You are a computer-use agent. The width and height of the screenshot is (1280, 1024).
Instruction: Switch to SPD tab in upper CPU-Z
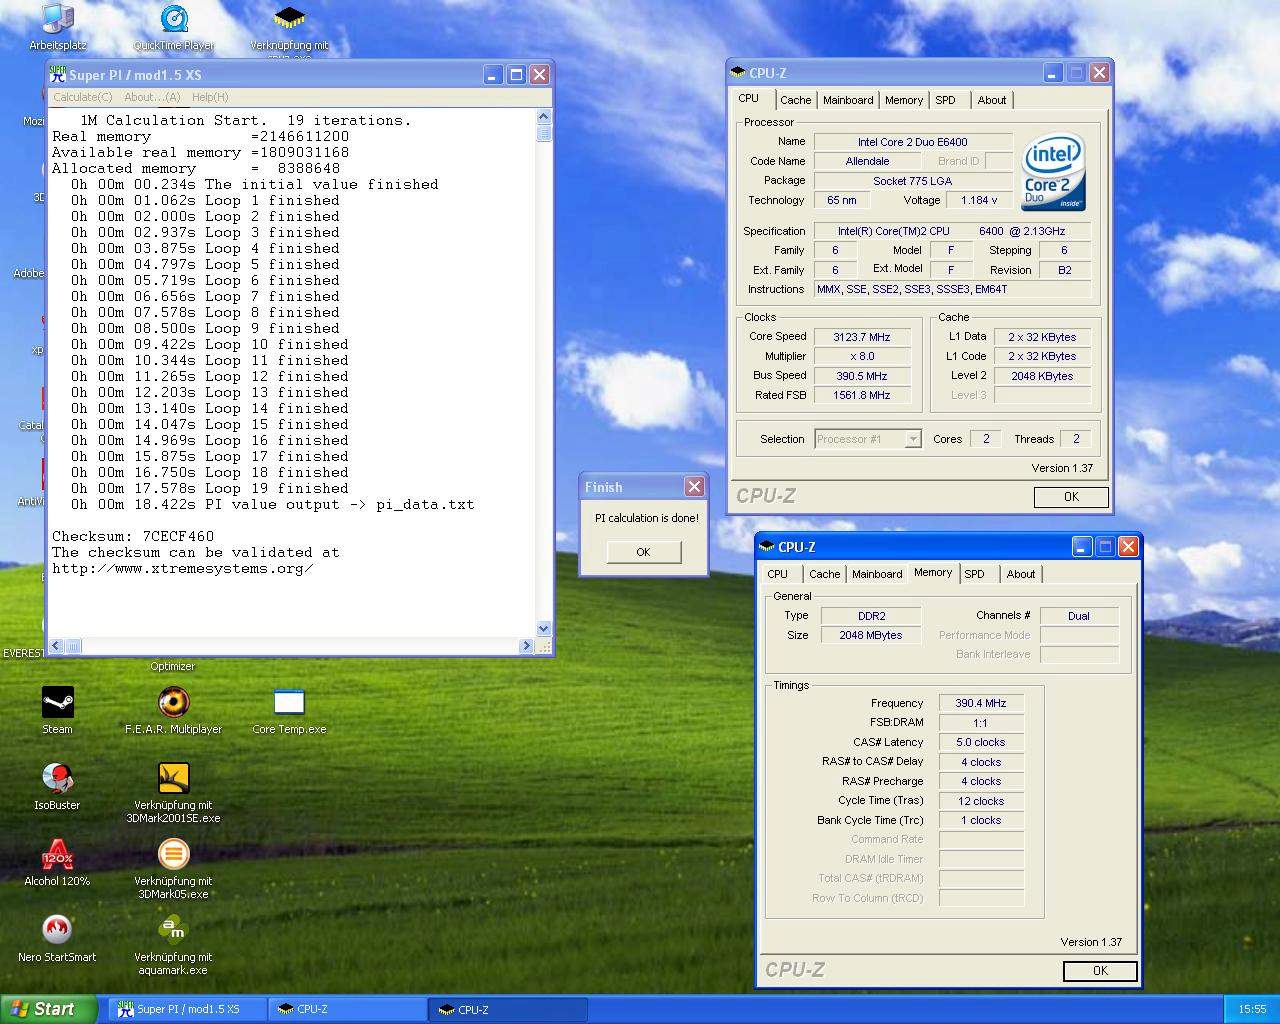click(946, 100)
